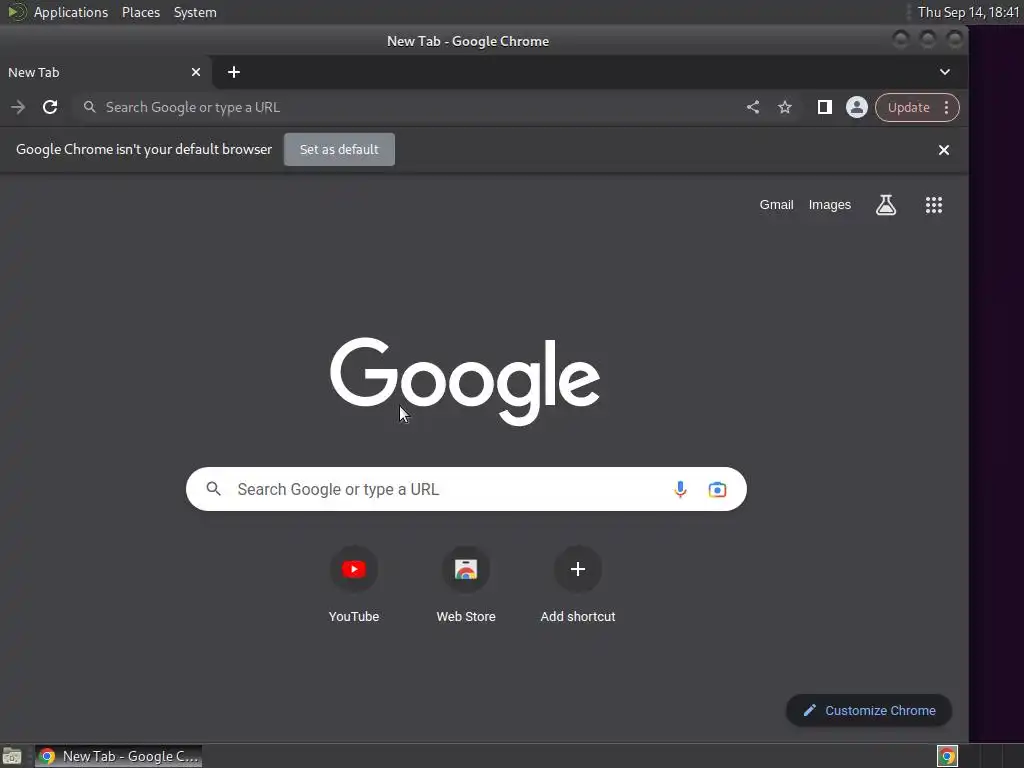This screenshot has height=768, width=1024.
Task: Open Search Labs flask icon
Action: (x=886, y=205)
